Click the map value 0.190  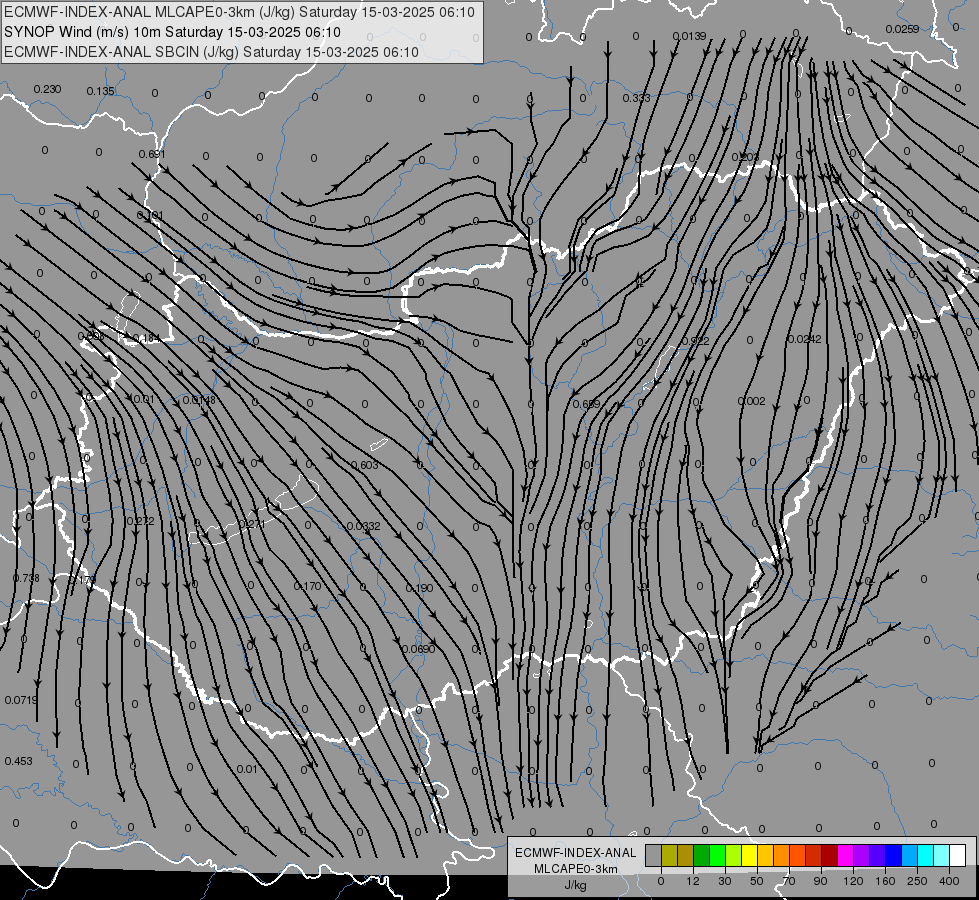419,588
